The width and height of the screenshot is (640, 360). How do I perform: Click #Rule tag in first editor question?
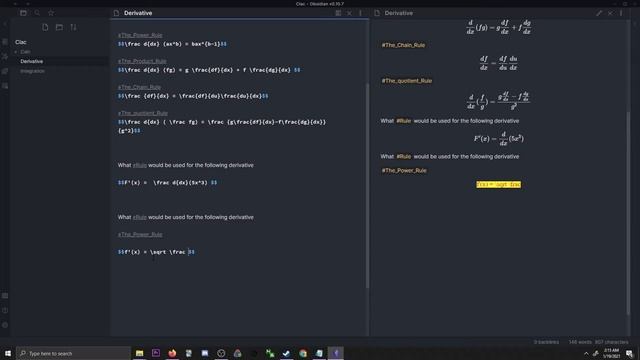[x=140, y=165]
